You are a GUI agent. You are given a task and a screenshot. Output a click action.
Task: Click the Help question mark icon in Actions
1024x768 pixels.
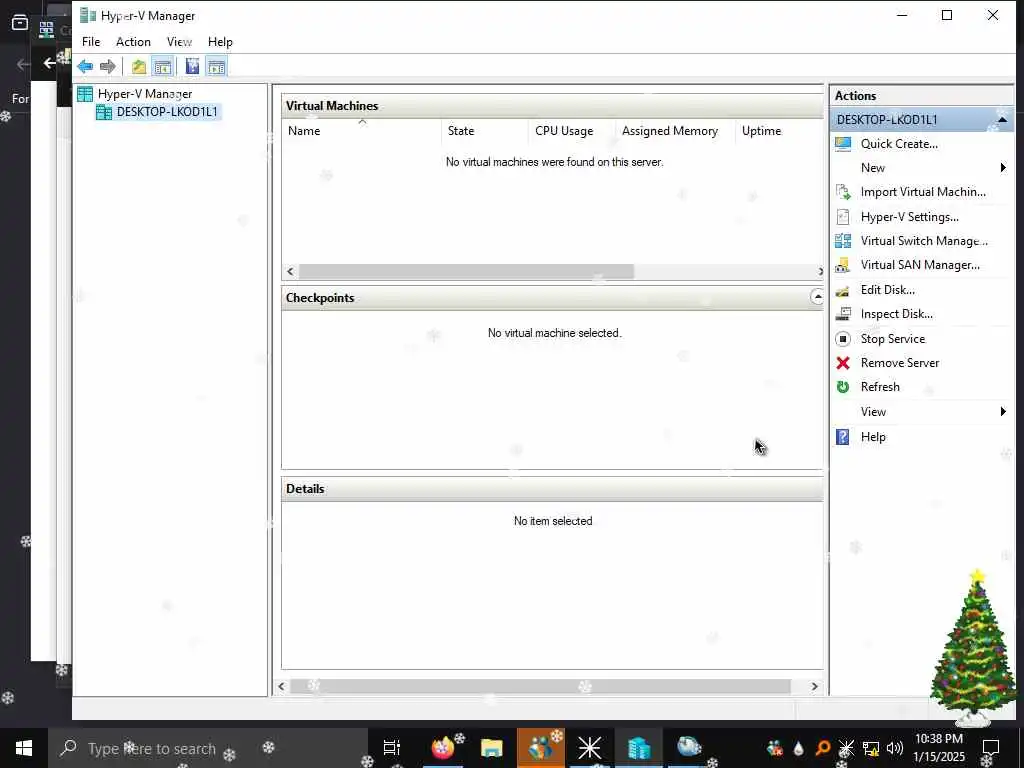click(x=843, y=437)
